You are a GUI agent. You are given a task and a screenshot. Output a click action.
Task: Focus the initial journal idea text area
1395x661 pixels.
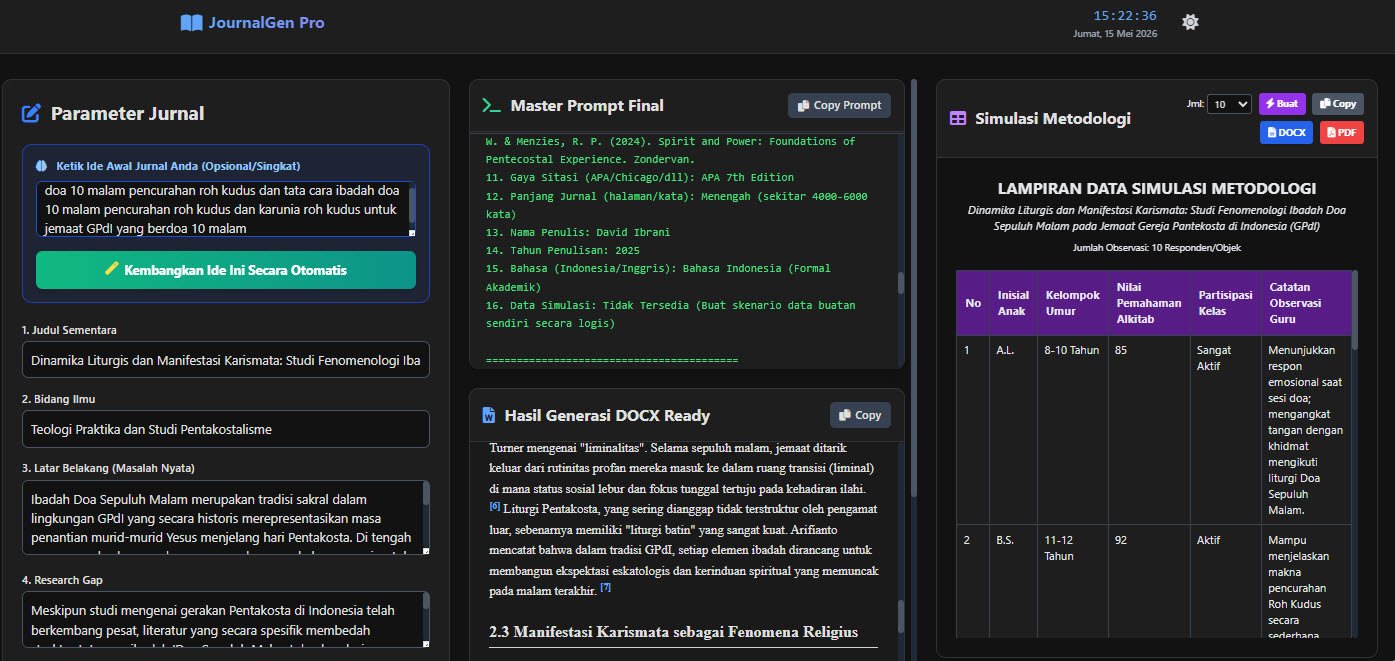coord(226,210)
